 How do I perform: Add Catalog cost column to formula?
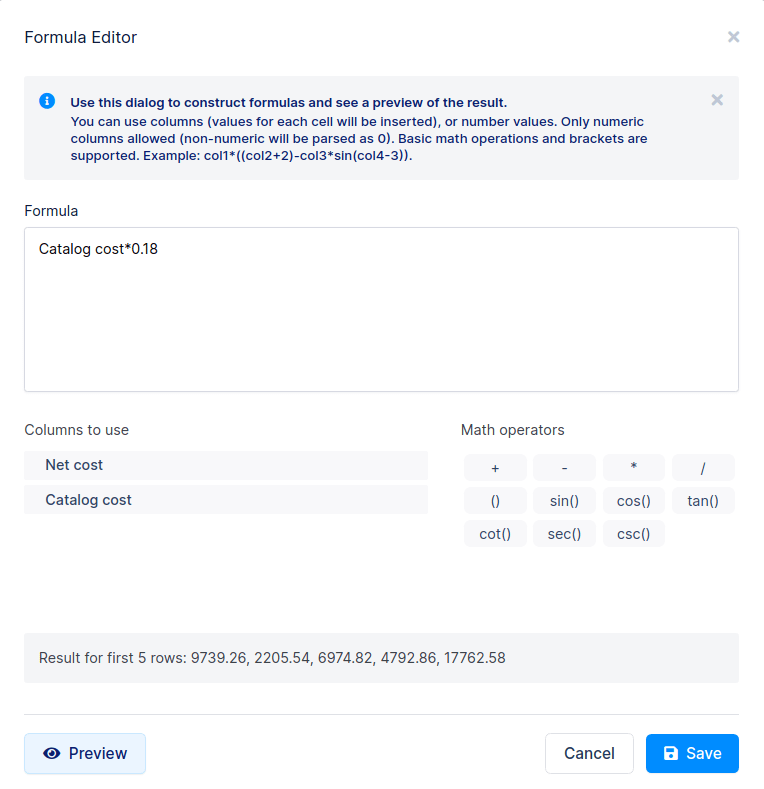(x=226, y=500)
